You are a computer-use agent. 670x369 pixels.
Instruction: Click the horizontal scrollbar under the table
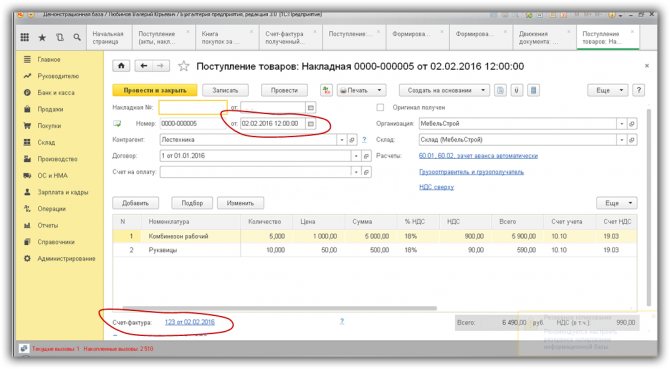point(280,308)
